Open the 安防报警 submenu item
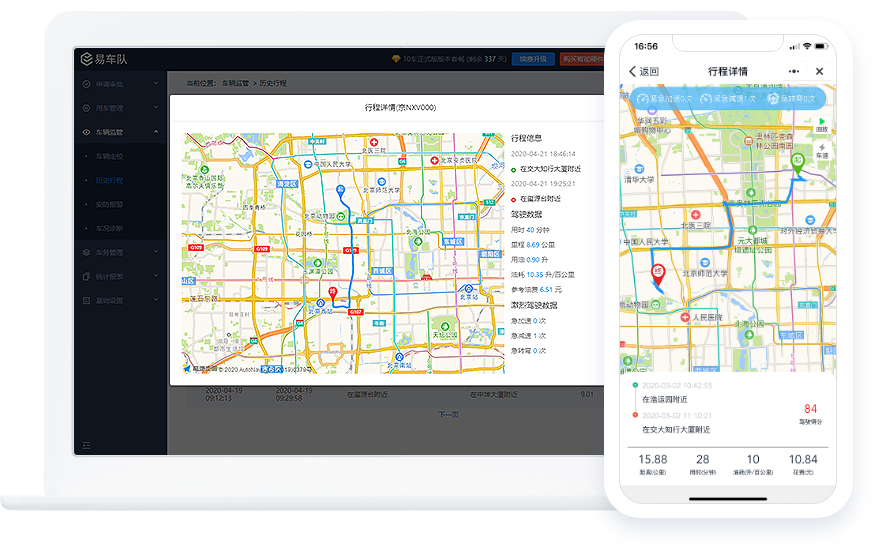Image resolution: width=883 pixels, height=558 pixels. [109, 204]
